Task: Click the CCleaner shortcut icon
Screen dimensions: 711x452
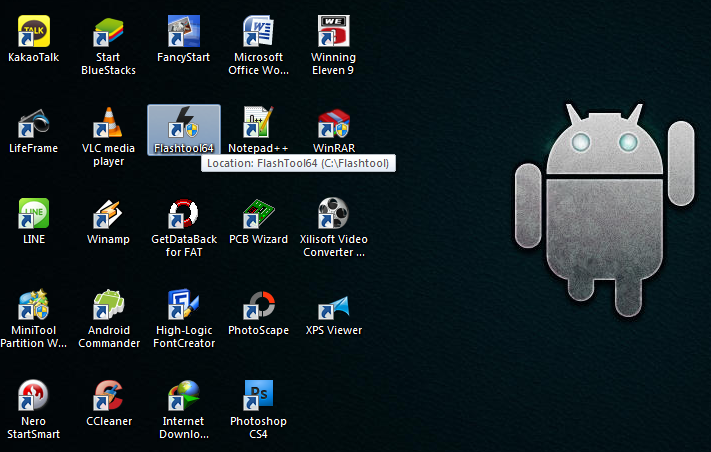Action: [108, 395]
